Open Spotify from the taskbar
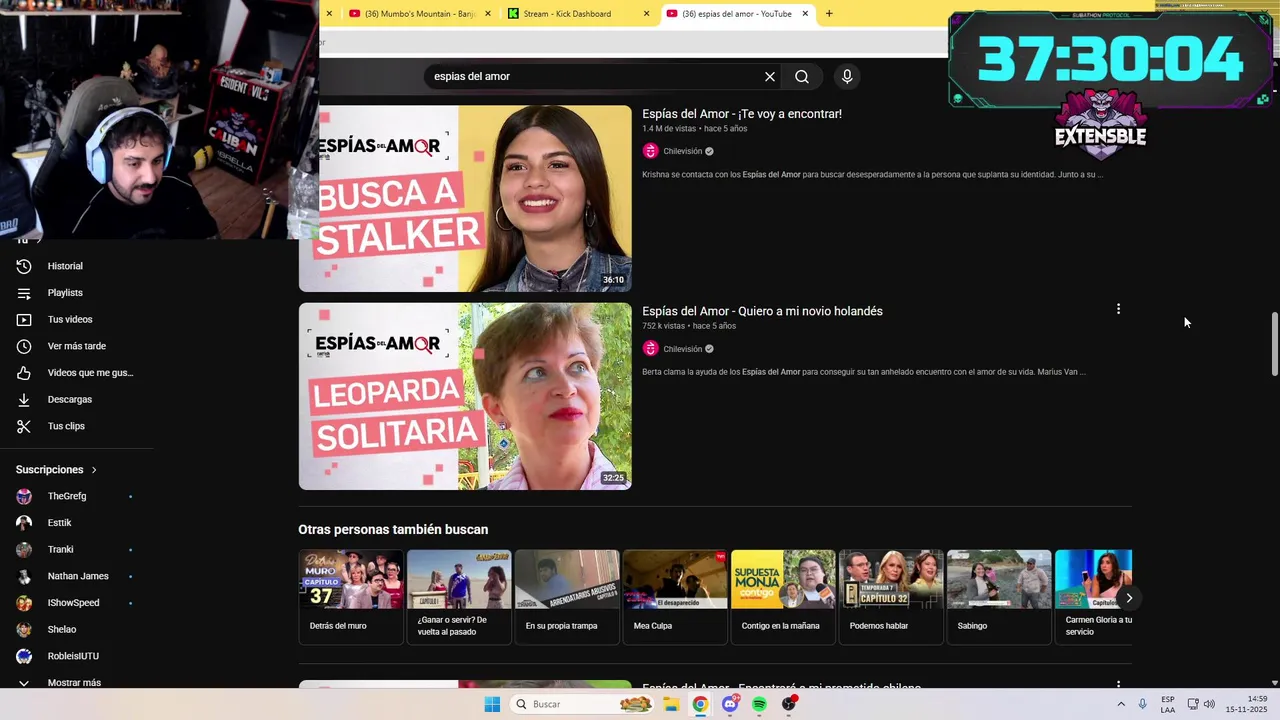This screenshot has height=720, width=1280. (x=759, y=704)
